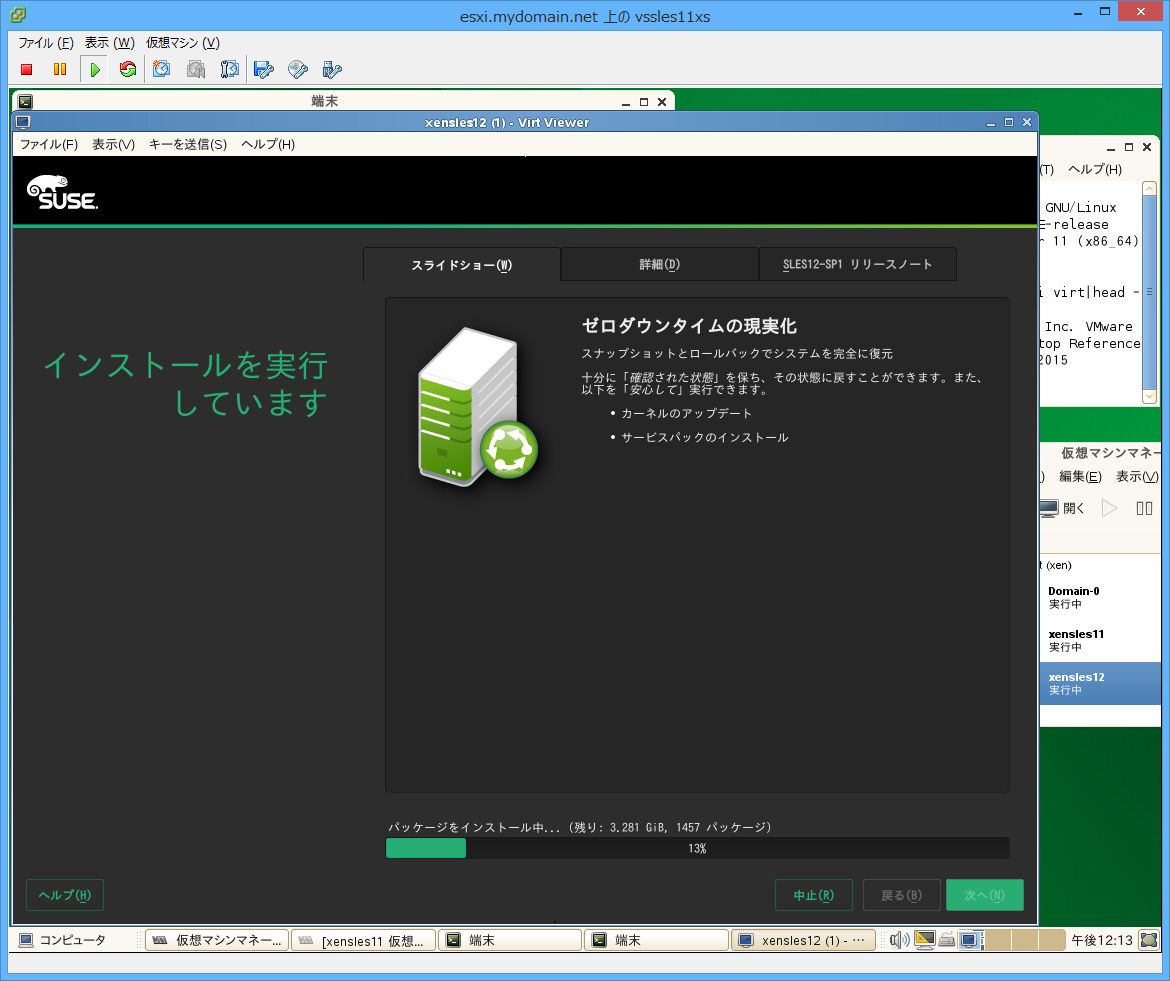Open コンピュータ menu on taskbar
This screenshot has width=1170, height=981.
tap(63, 940)
